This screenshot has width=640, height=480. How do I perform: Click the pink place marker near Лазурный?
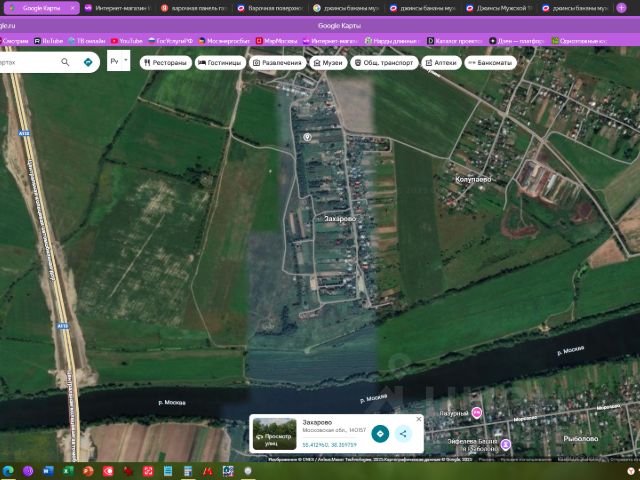[x=477, y=413]
